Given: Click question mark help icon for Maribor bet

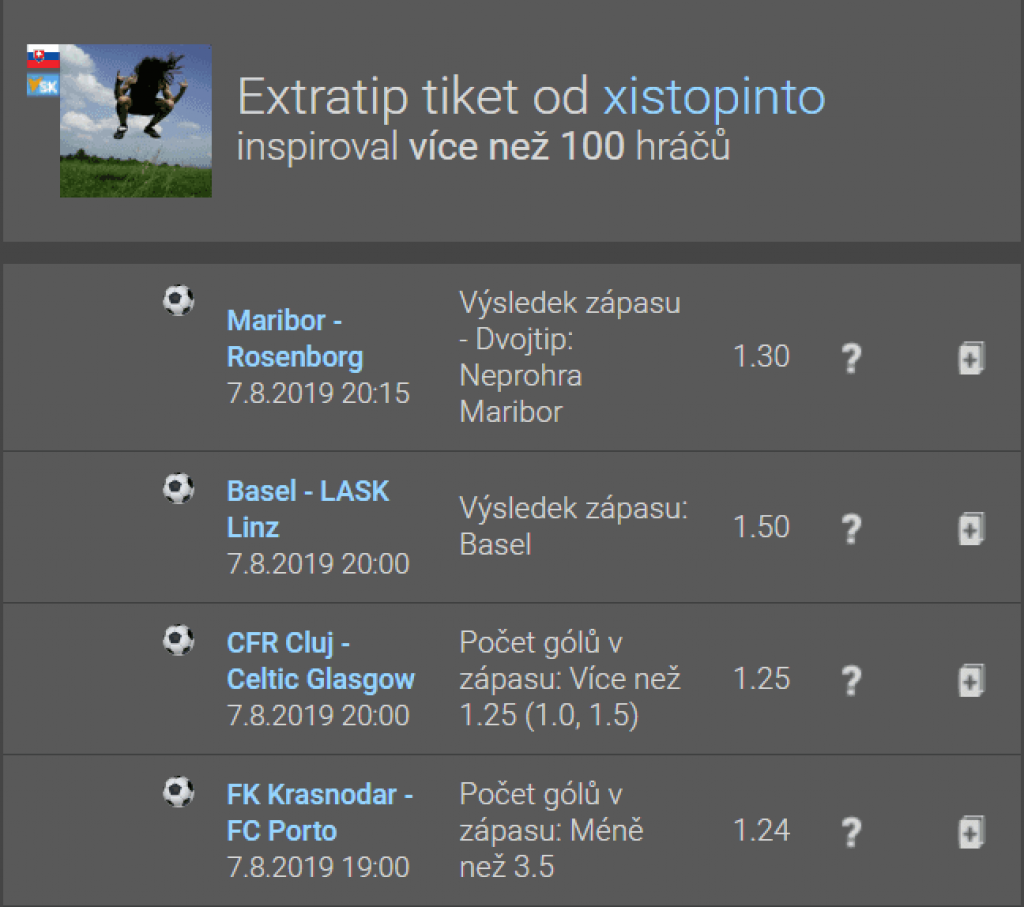Looking at the screenshot, I should point(851,358).
